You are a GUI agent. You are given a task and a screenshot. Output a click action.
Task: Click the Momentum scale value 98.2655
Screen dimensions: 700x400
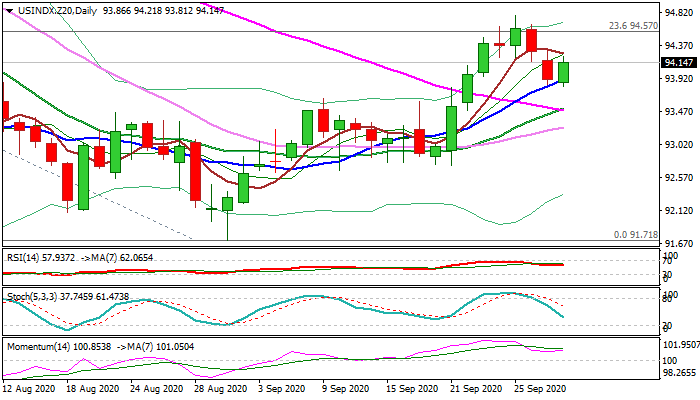[x=679, y=370]
